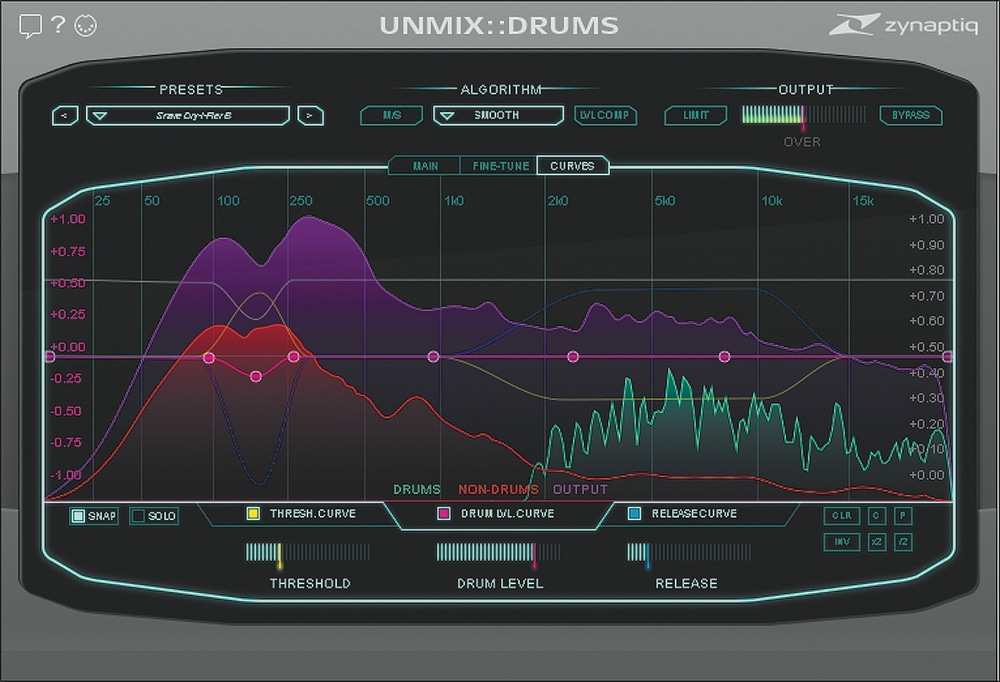Click the /2 curve halve button
The image size is (1000, 682).
(903, 542)
